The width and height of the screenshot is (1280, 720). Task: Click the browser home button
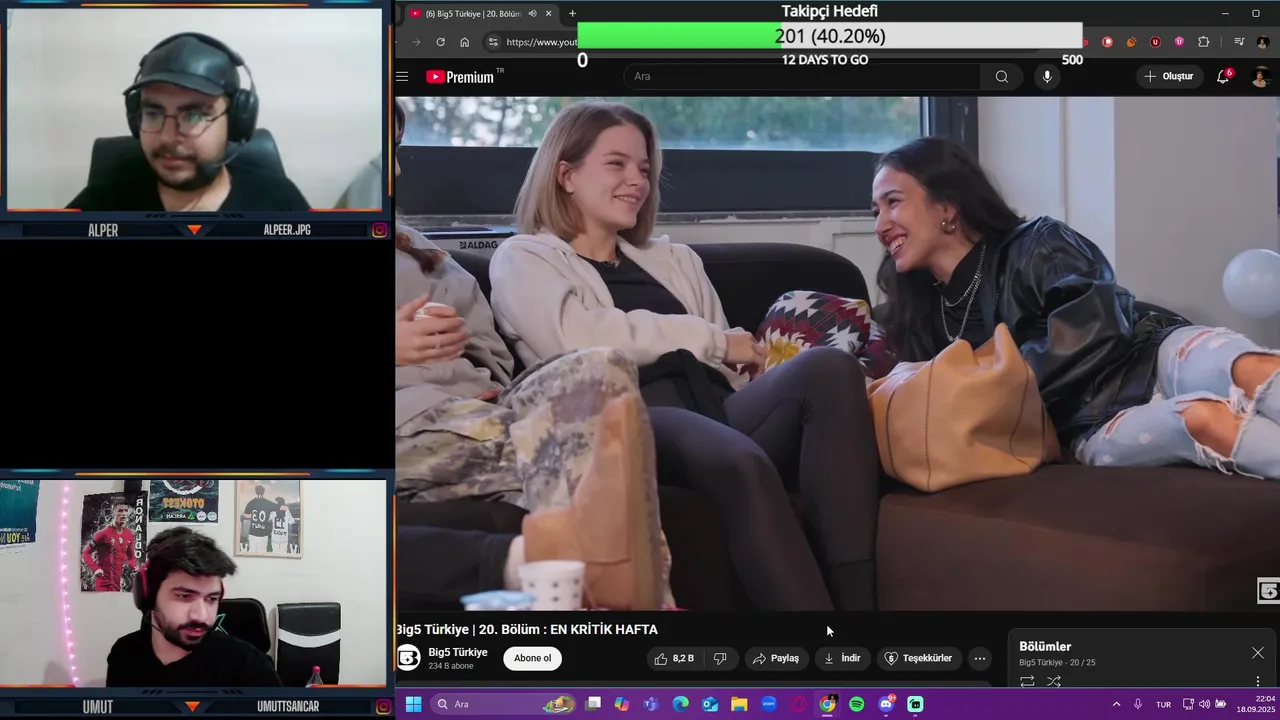(464, 42)
